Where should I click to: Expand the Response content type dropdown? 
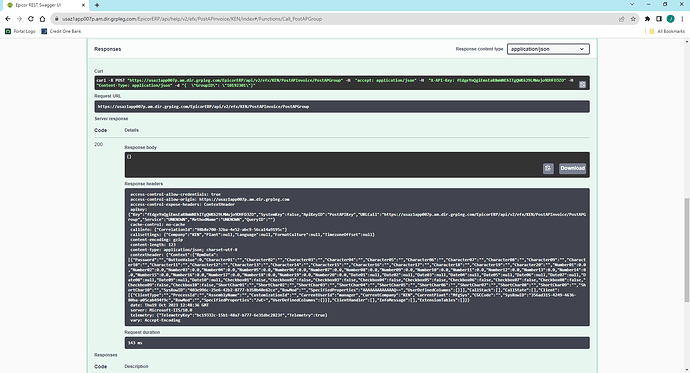[x=548, y=49]
